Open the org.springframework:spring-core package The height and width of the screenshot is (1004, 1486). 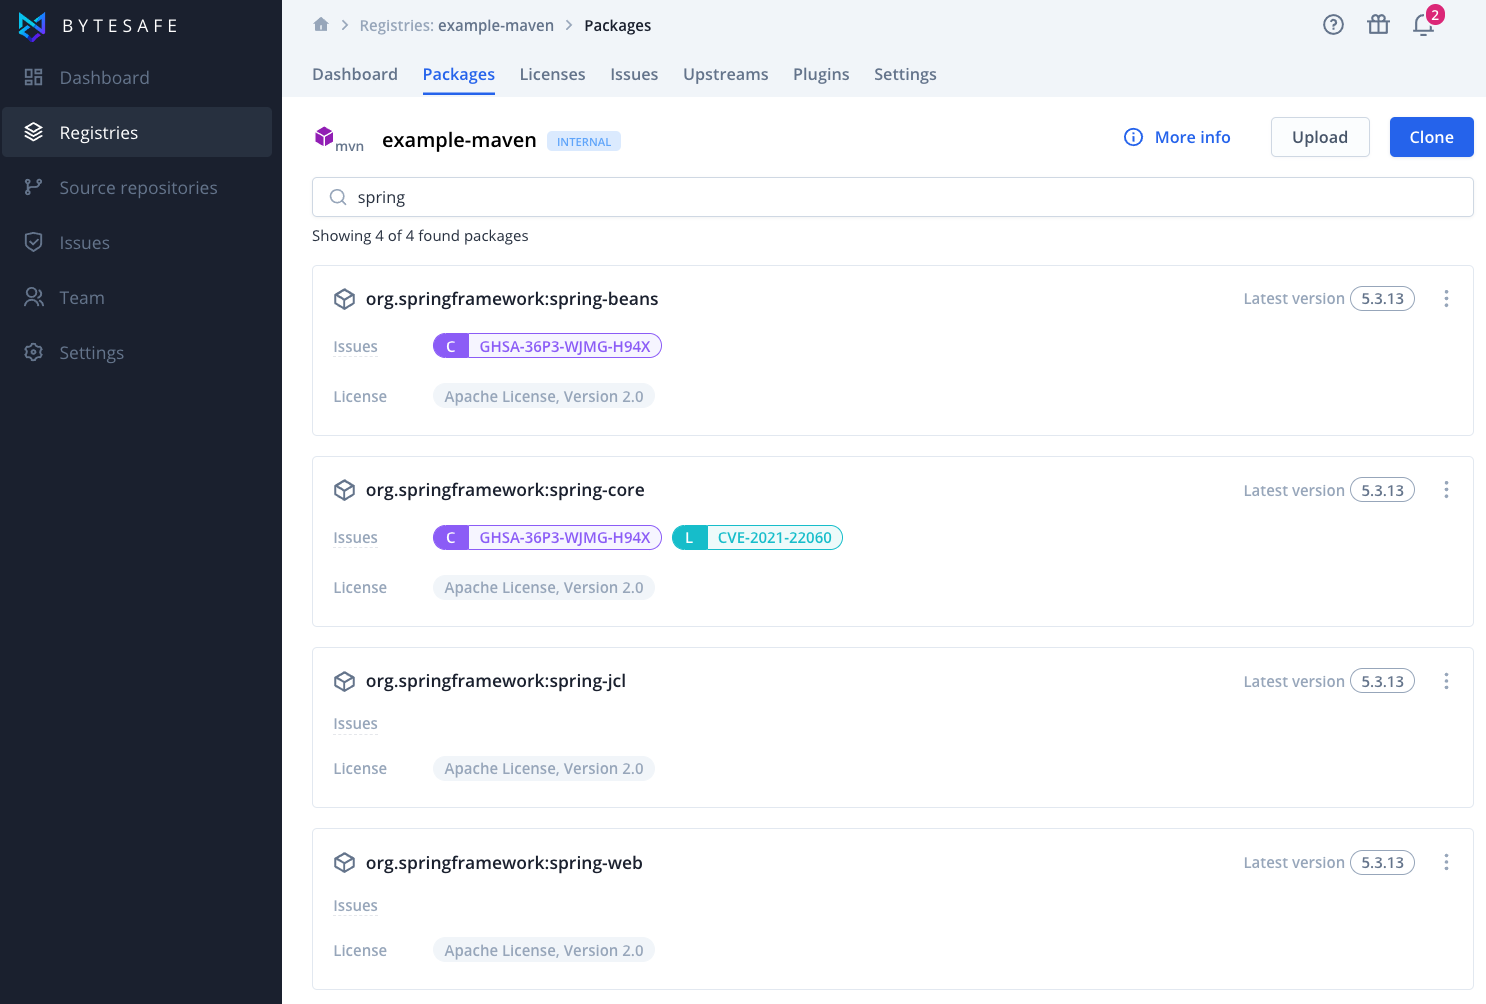point(505,490)
